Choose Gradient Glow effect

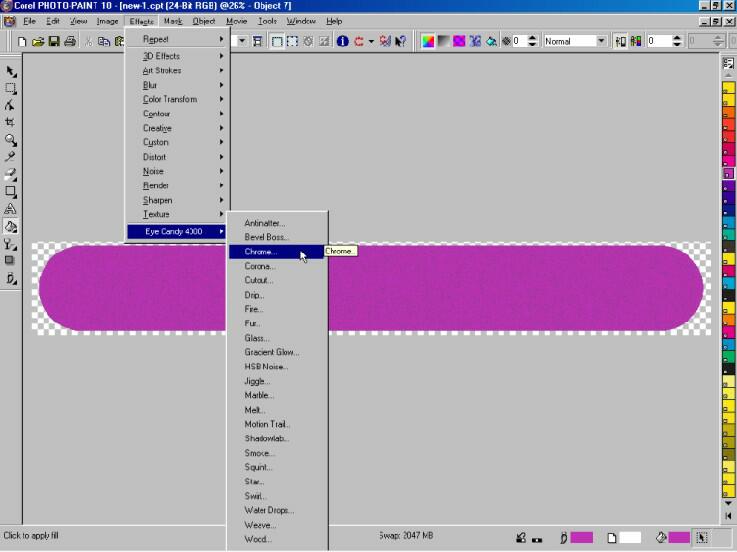click(x=277, y=352)
